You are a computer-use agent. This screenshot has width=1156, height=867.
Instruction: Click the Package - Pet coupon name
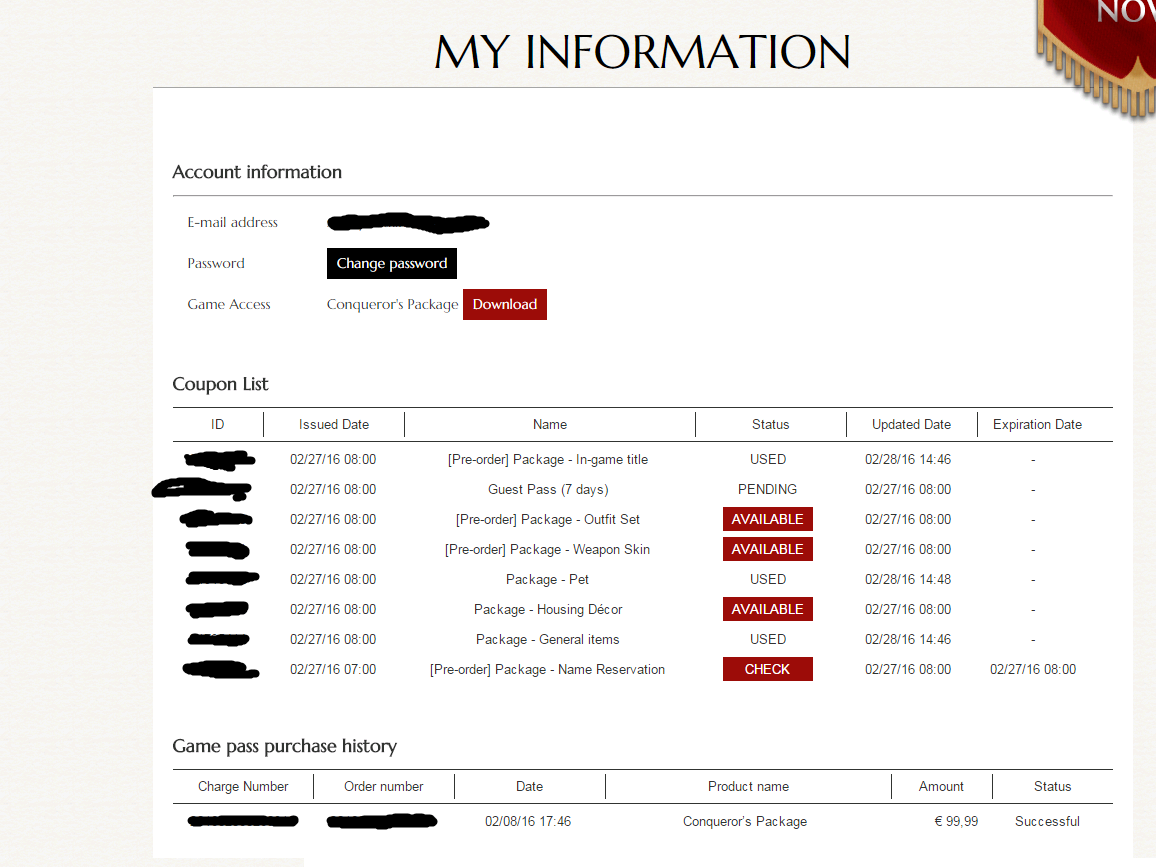click(547, 579)
